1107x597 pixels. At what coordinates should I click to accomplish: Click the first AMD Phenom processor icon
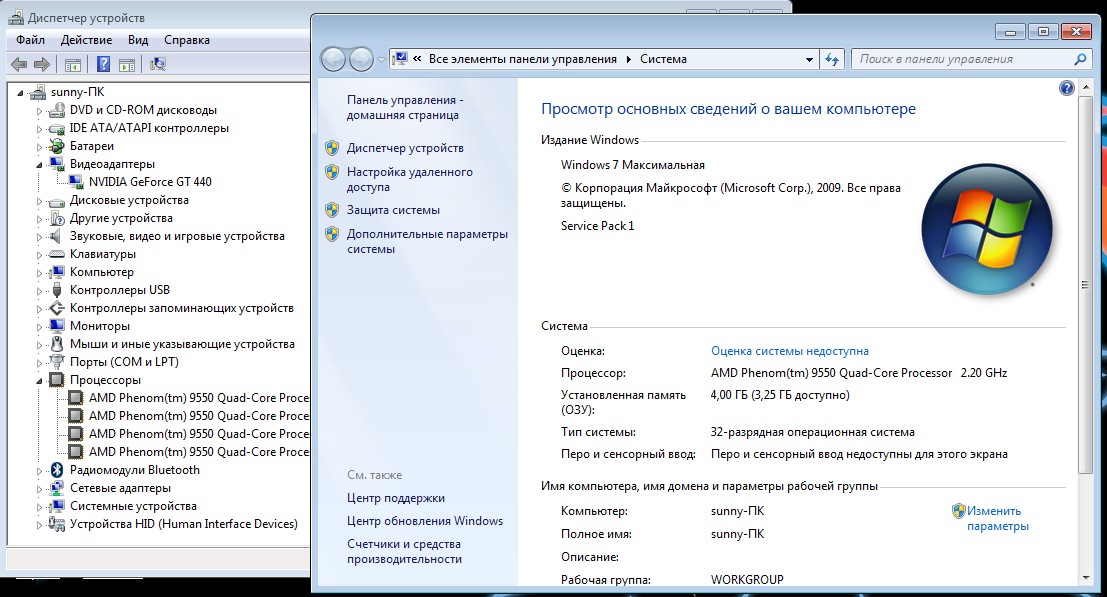[76, 398]
